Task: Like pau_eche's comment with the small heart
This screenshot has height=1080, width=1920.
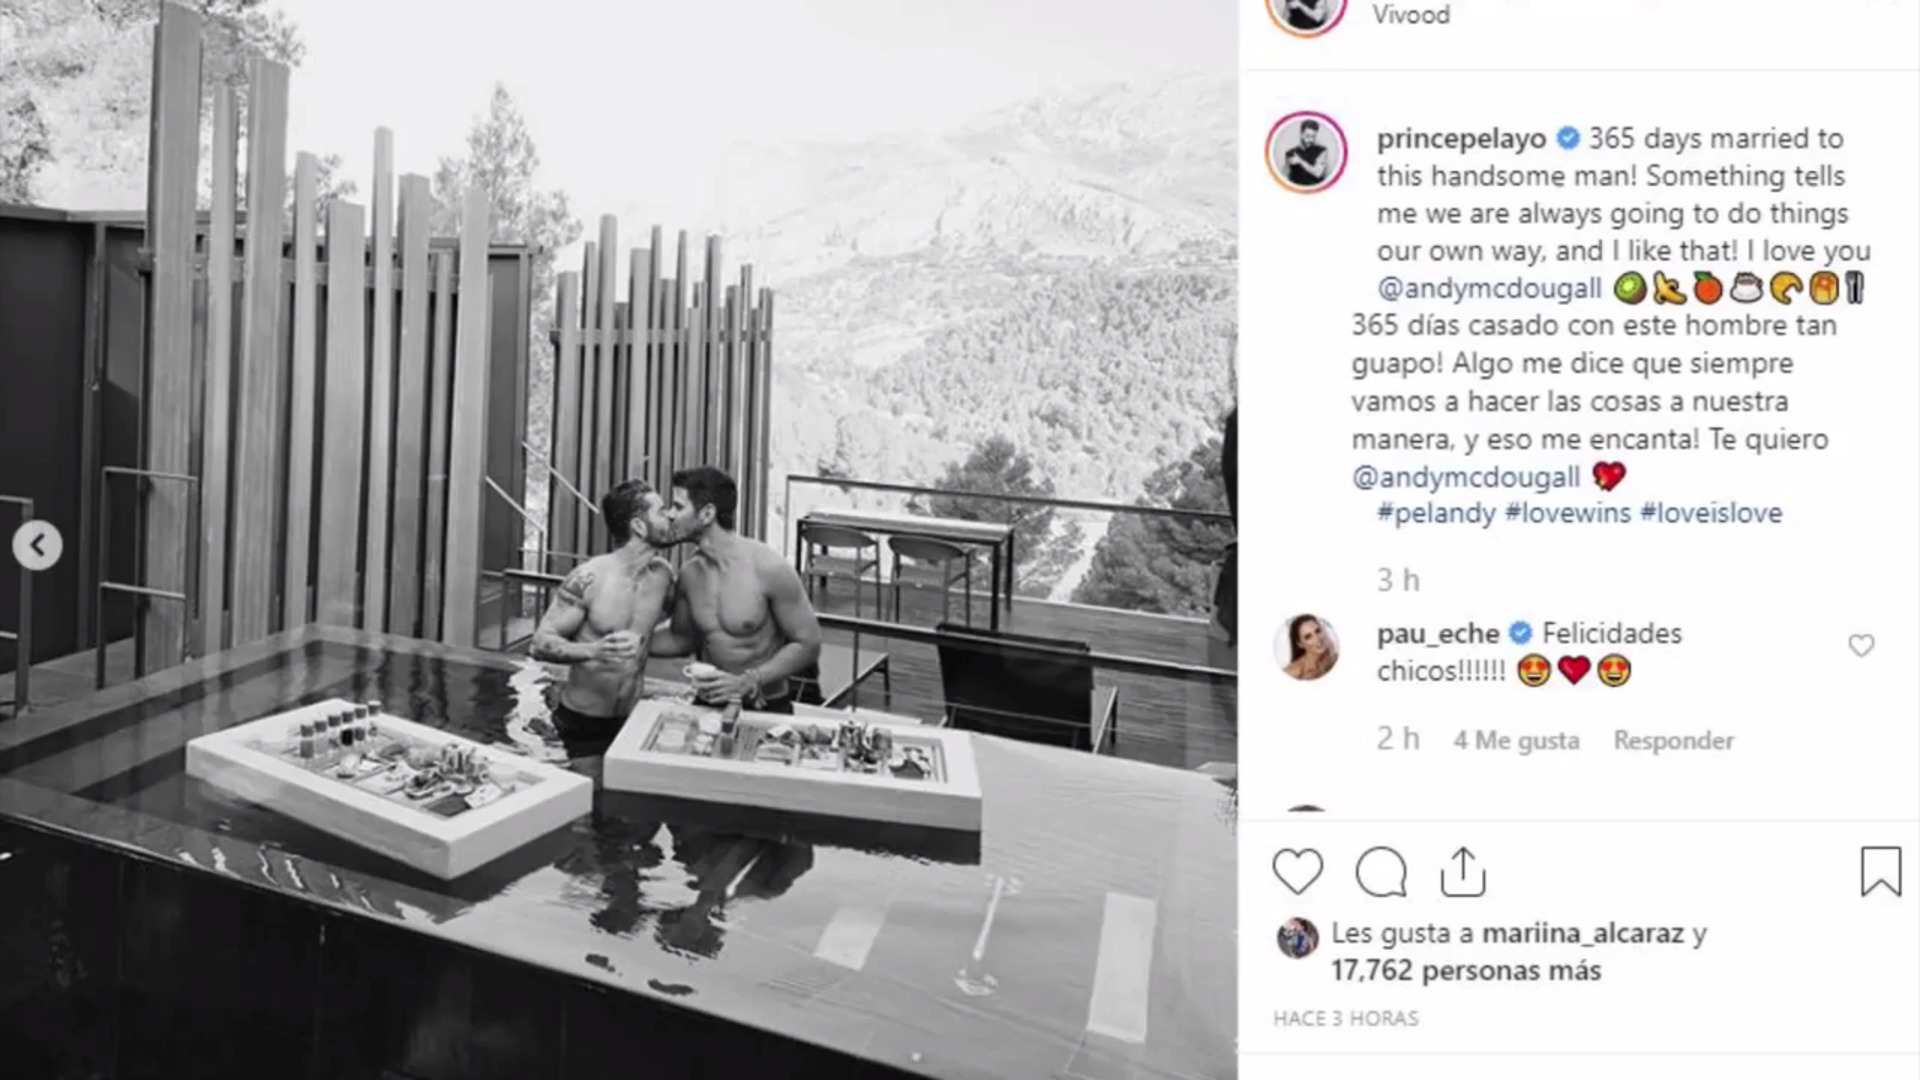Action: click(x=1861, y=646)
